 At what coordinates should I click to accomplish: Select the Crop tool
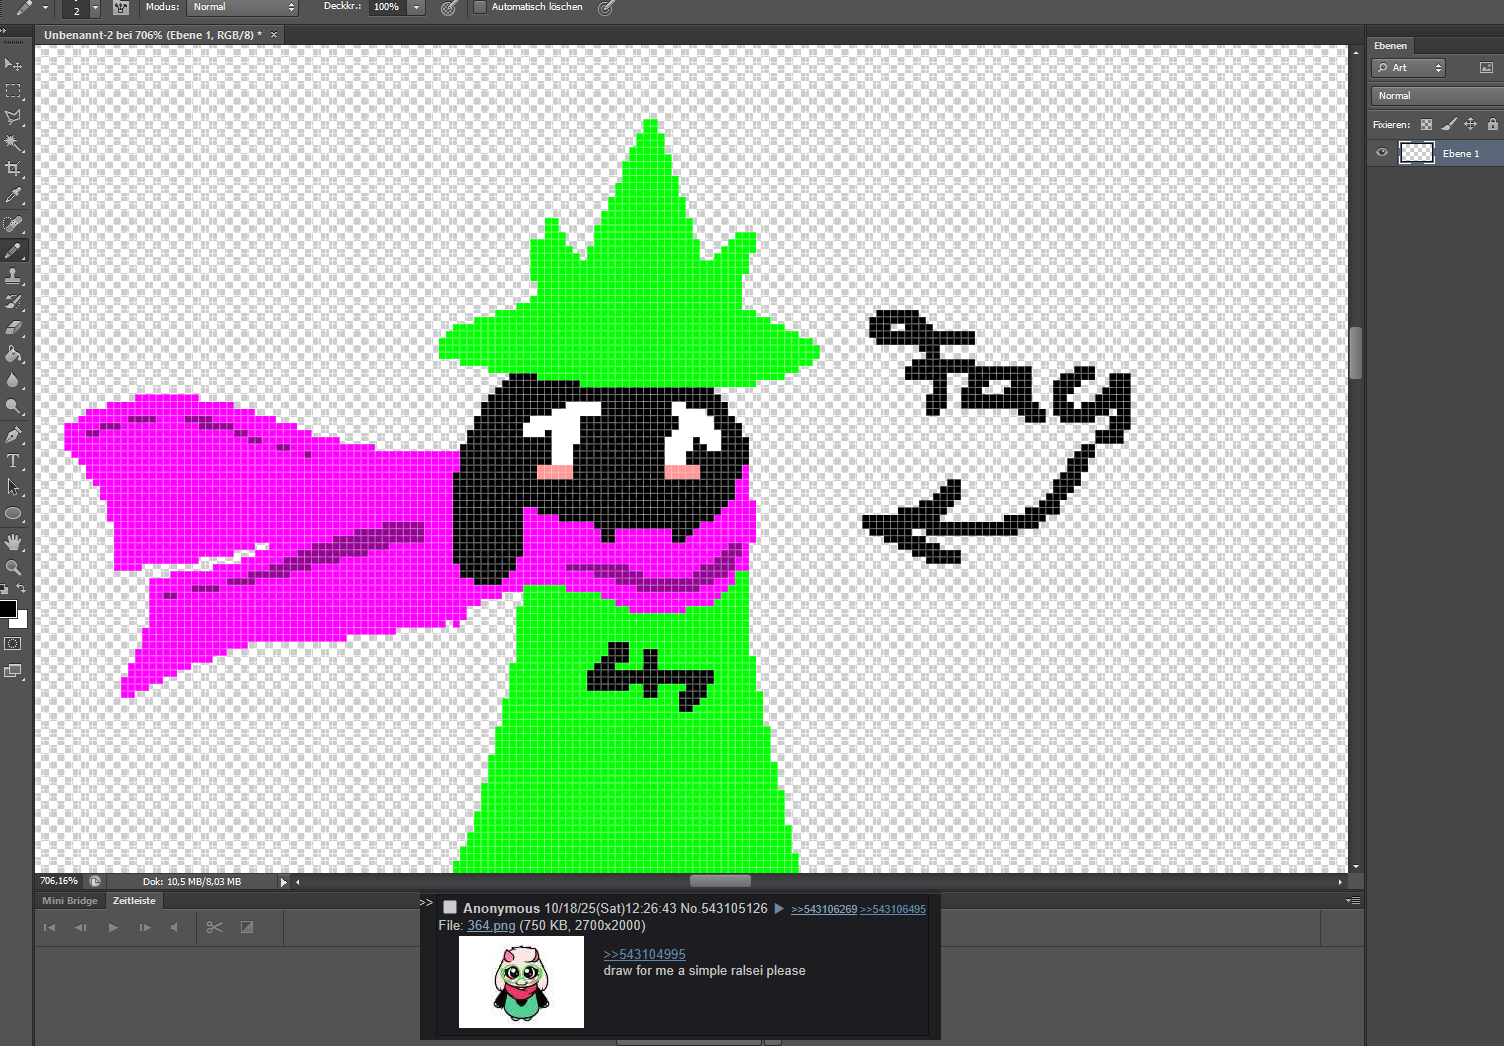click(13, 169)
